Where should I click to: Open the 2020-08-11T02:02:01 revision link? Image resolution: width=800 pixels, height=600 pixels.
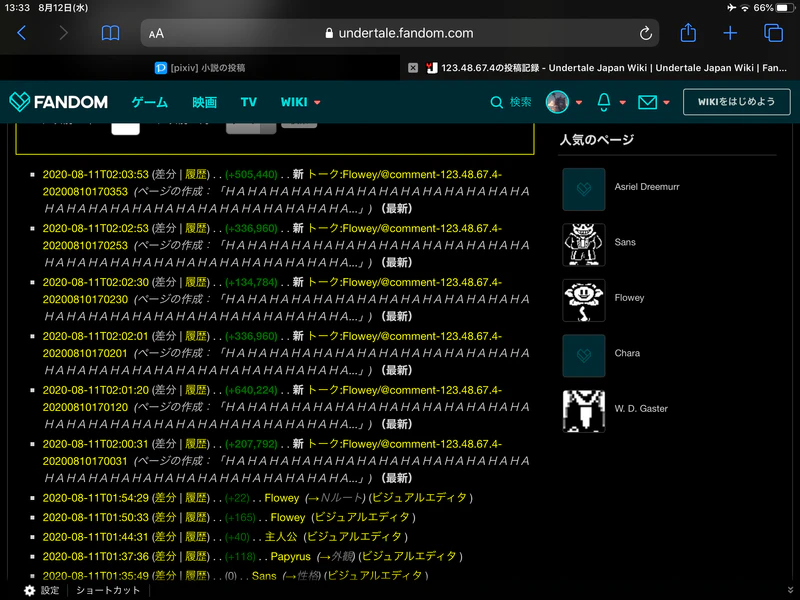(x=95, y=337)
